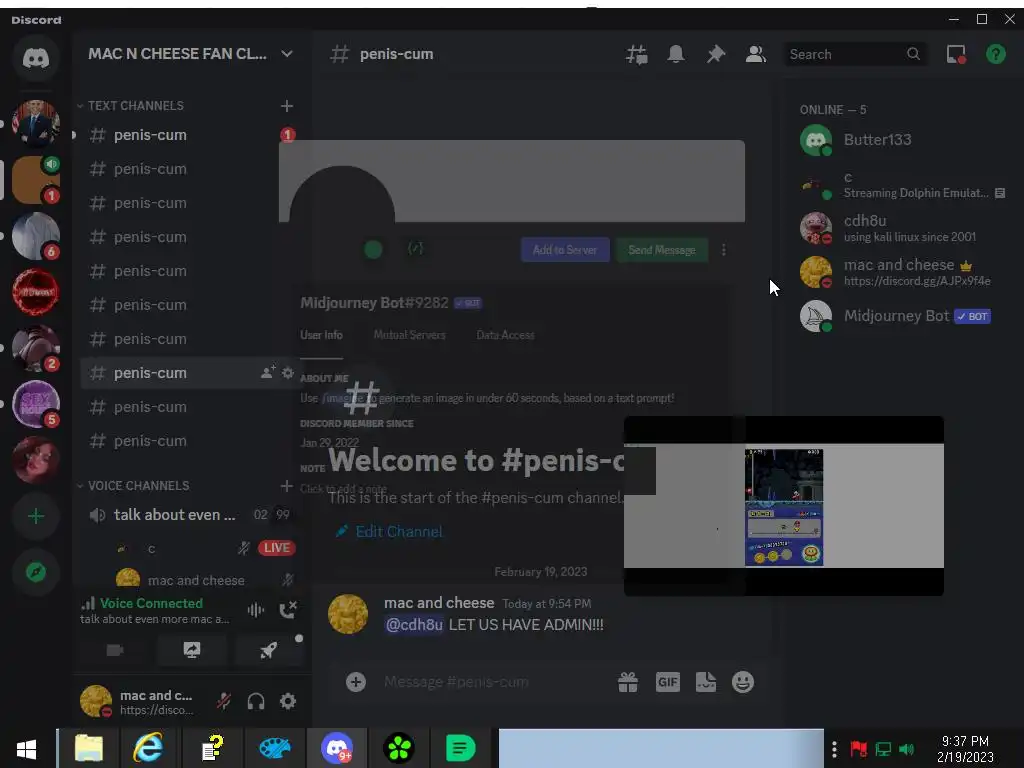Click Edit Channel link

[x=389, y=532]
